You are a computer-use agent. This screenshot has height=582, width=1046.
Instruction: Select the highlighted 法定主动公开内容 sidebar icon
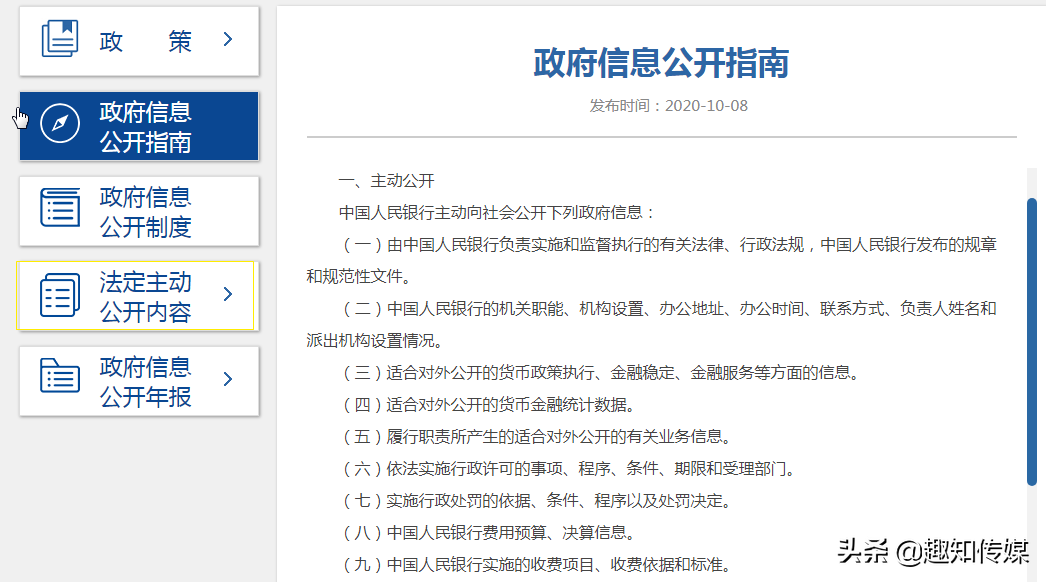coord(60,295)
